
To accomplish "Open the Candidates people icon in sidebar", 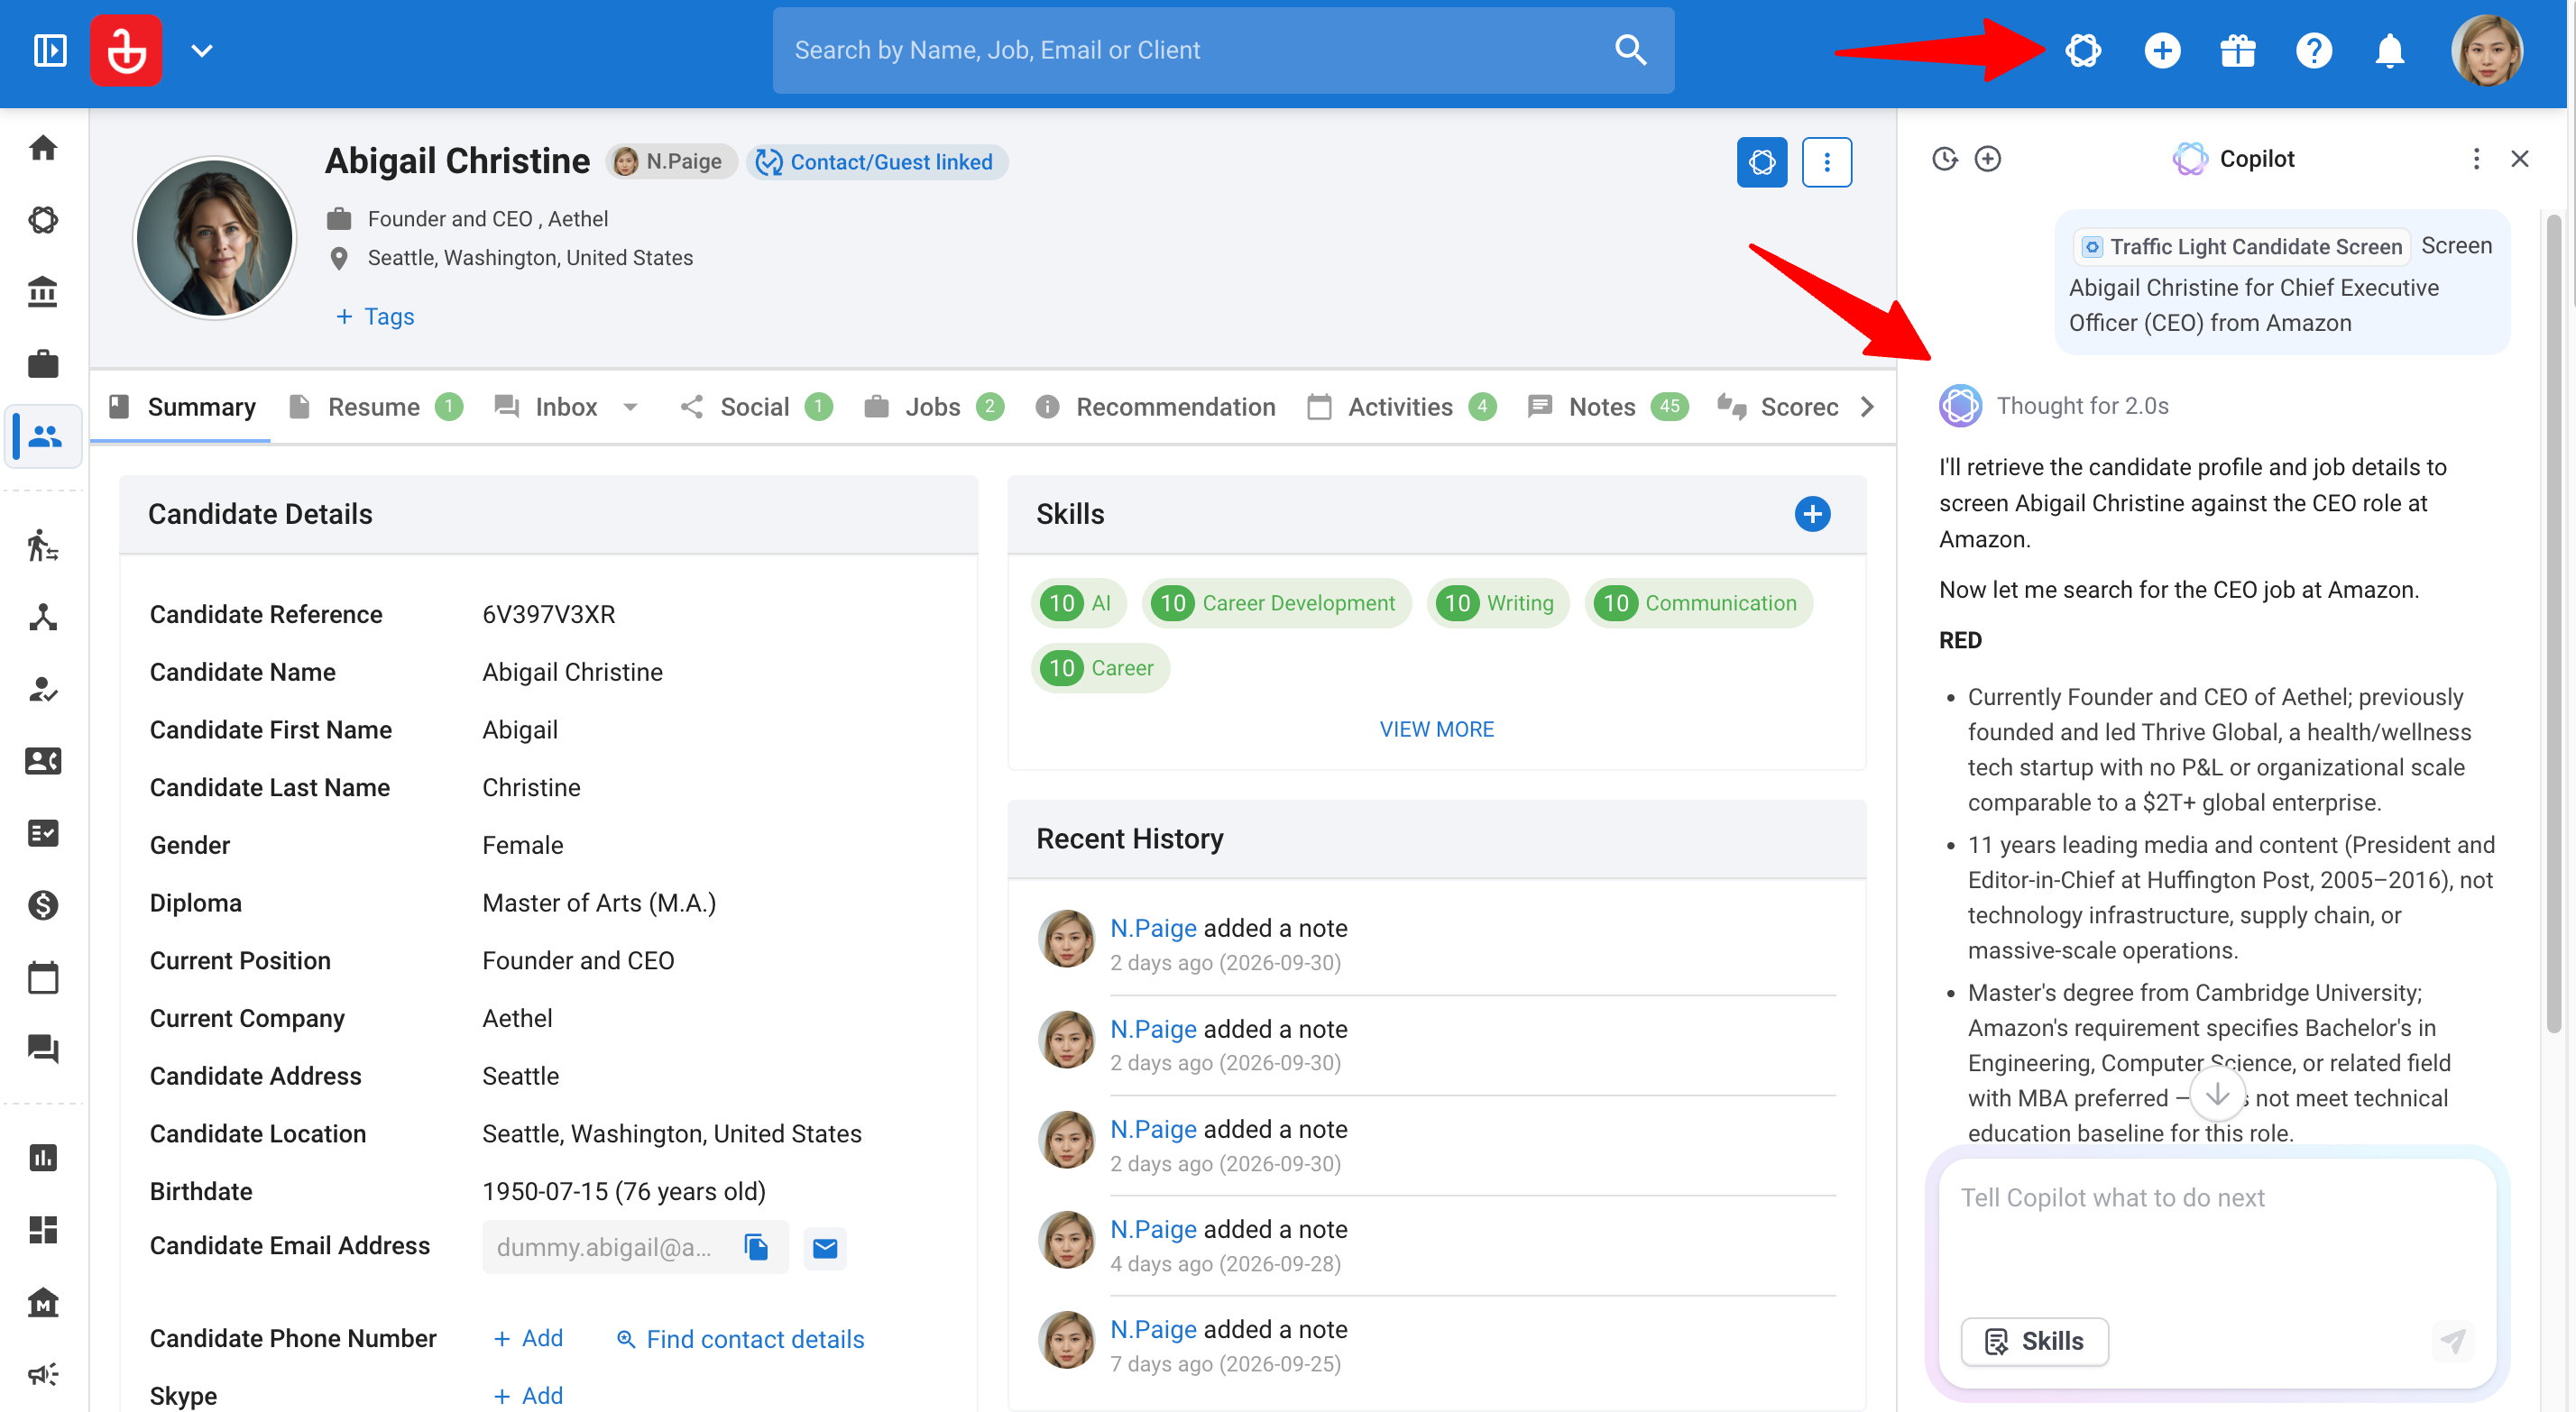I will coord(43,436).
